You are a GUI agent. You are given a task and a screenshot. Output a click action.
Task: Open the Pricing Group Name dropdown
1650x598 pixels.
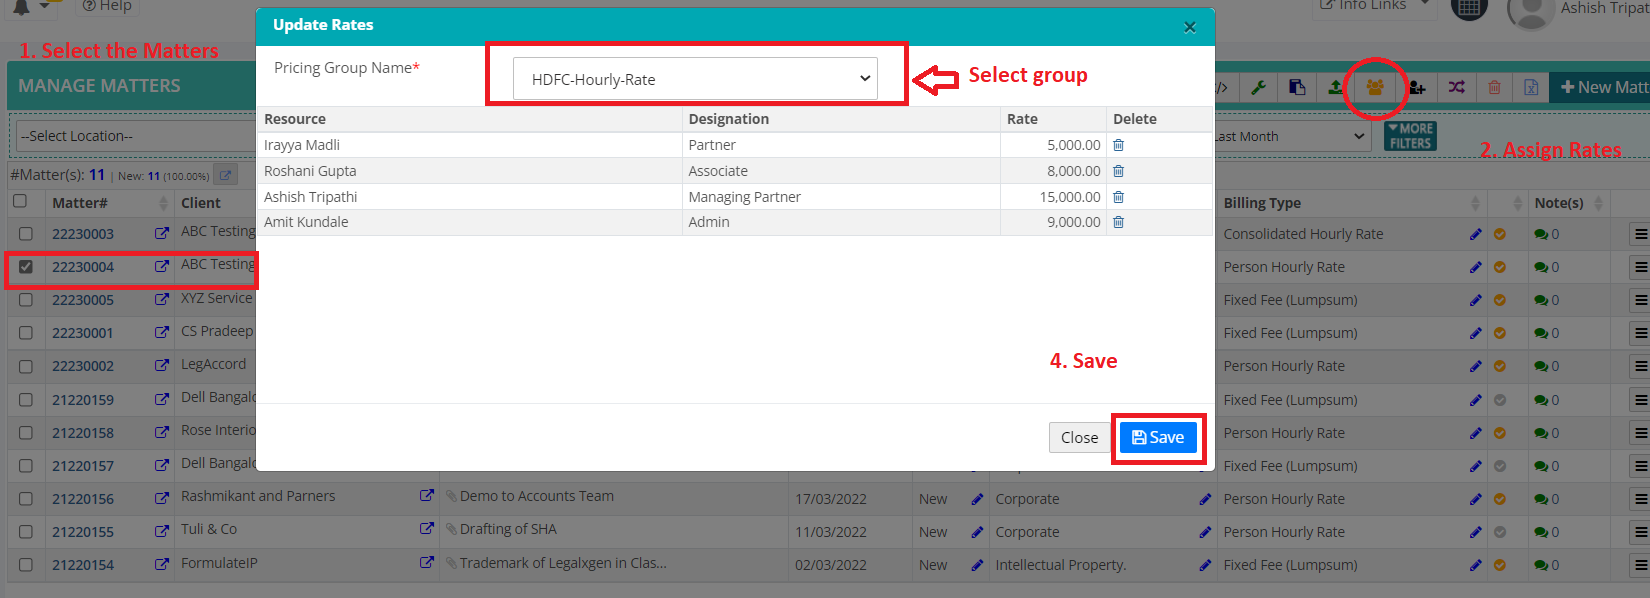695,79
